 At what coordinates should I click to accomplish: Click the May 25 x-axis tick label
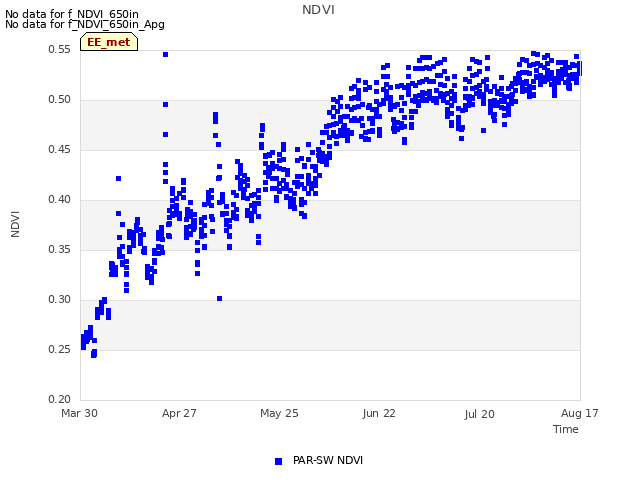279,413
